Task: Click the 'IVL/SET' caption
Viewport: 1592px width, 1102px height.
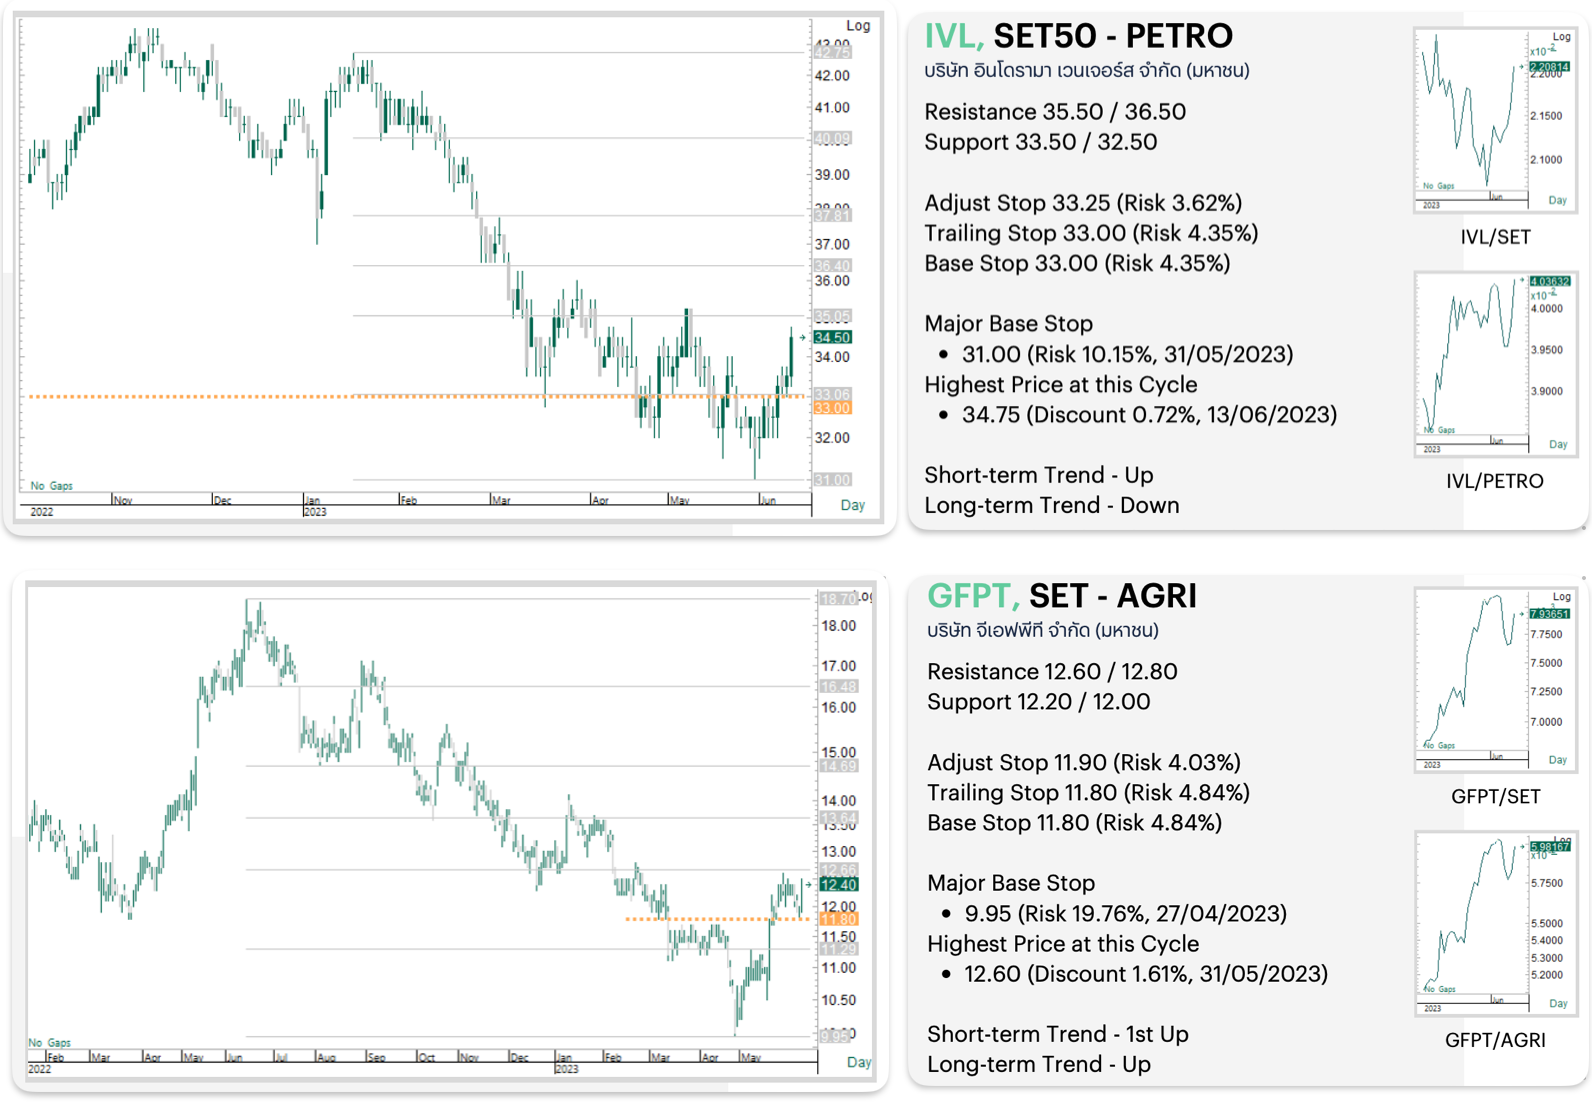Action: [1495, 238]
